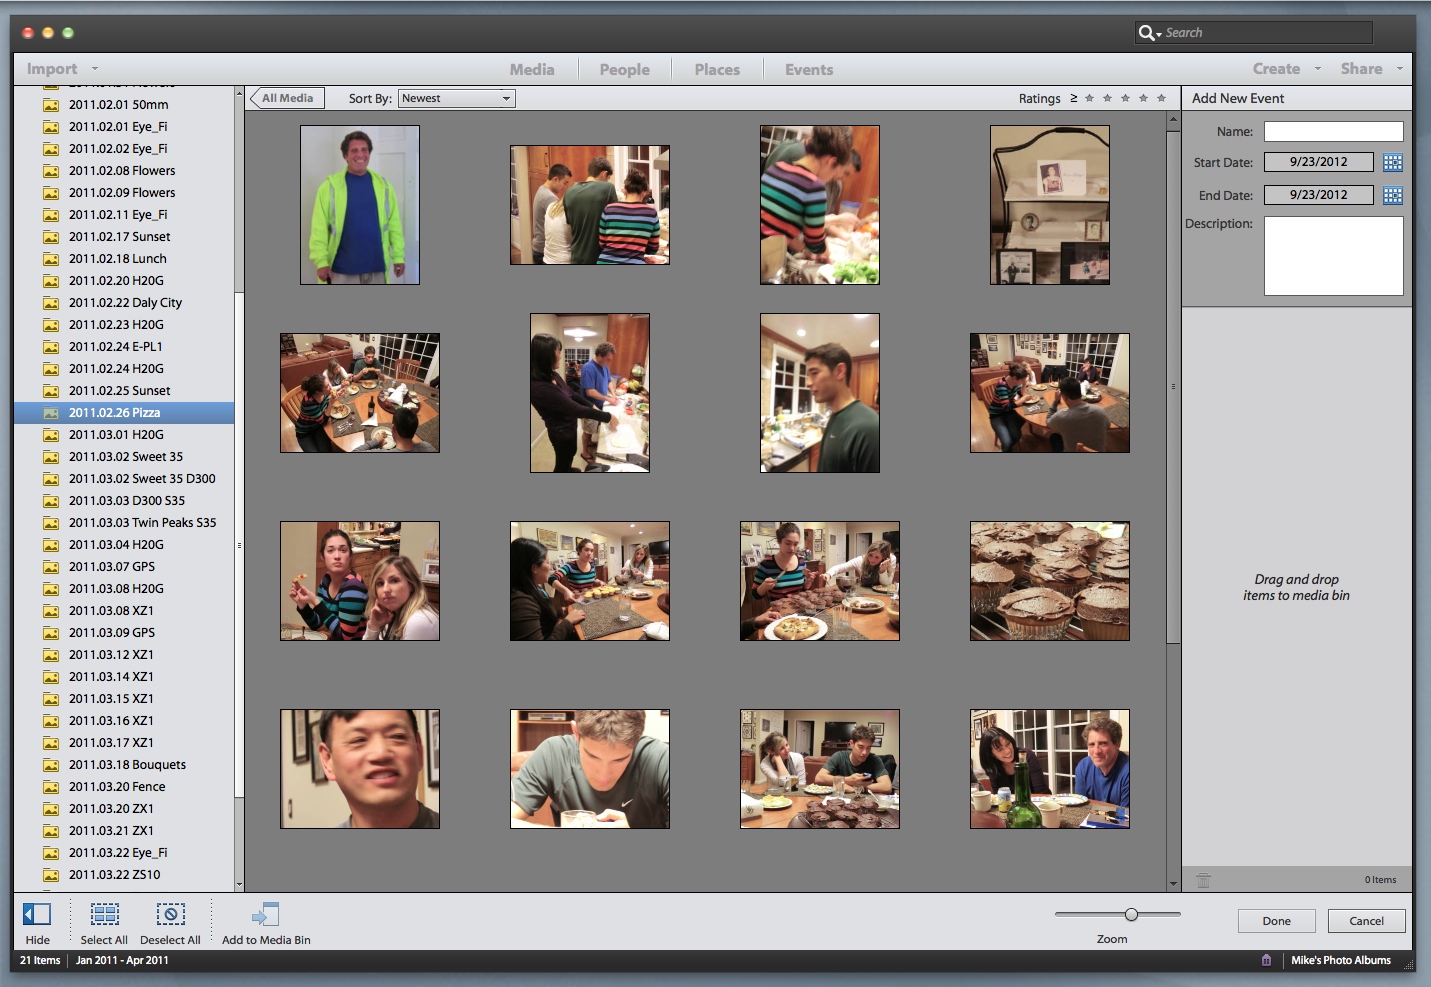Click the Zoom slider handle
Image resolution: width=1431 pixels, height=987 pixels.
[x=1131, y=914]
